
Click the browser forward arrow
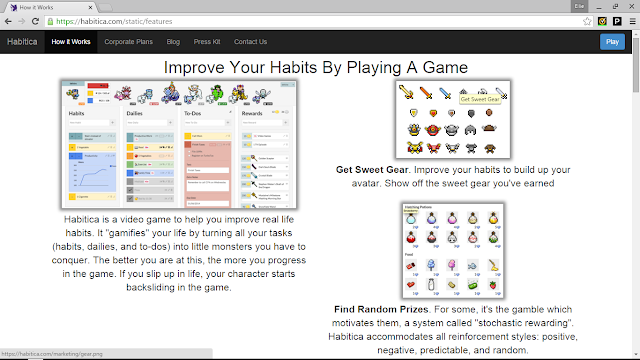click(x=22, y=21)
